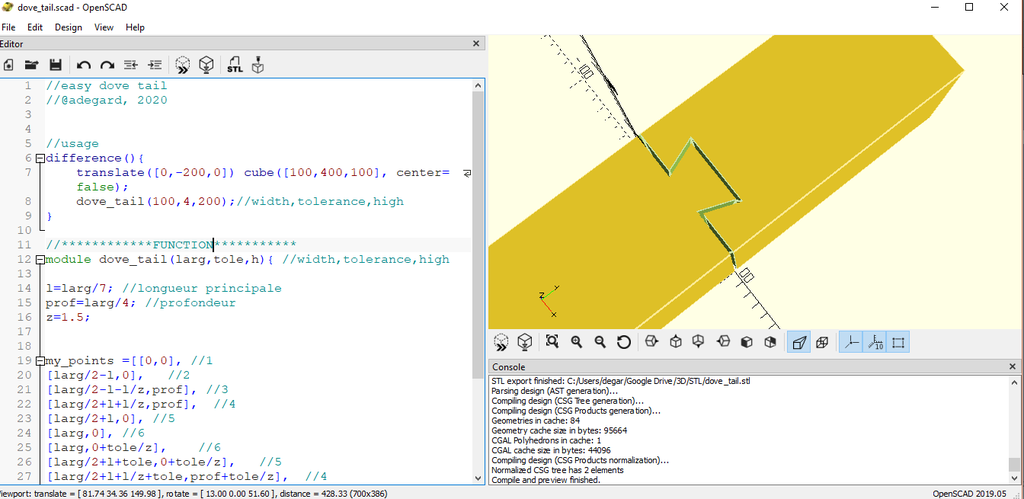Toggle Show Edges in viewport toolbar
1024x499 pixels.
click(x=898, y=342)
